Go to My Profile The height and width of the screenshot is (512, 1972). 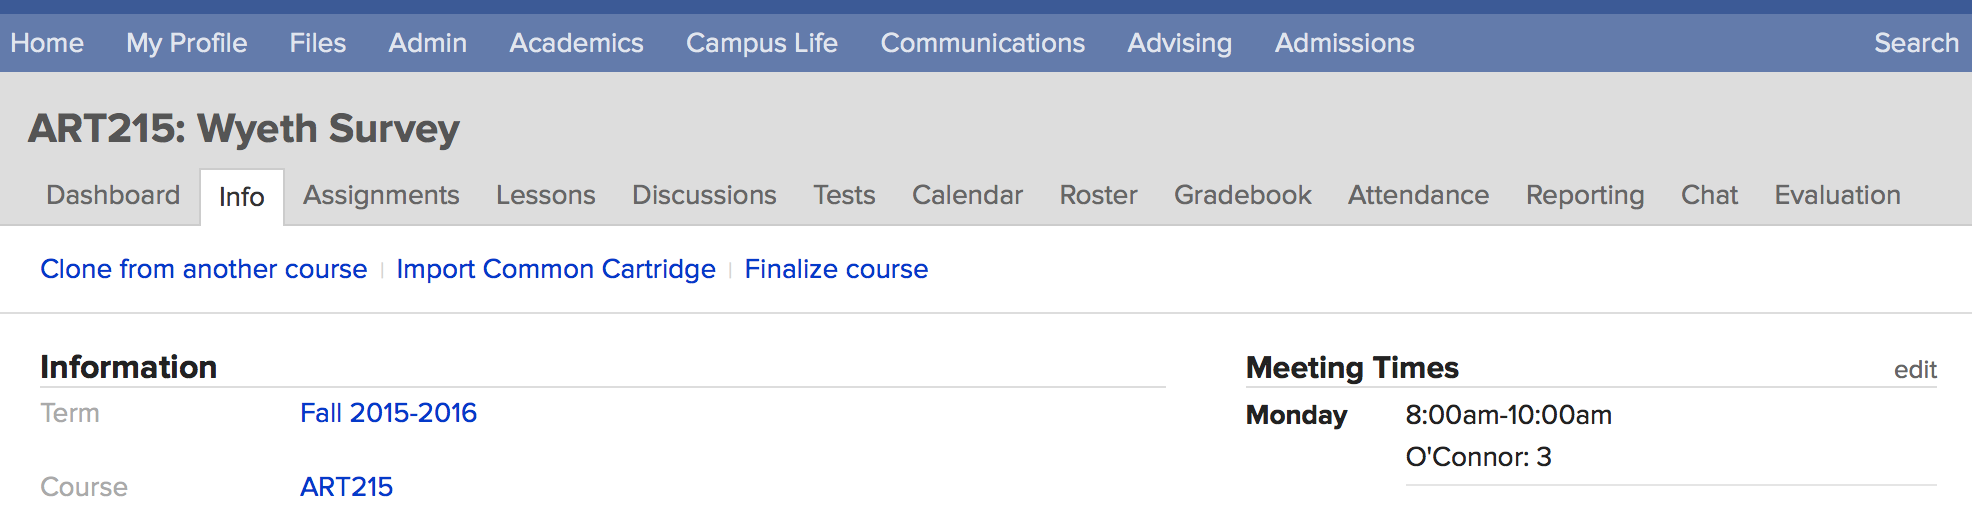pos(186,43)
